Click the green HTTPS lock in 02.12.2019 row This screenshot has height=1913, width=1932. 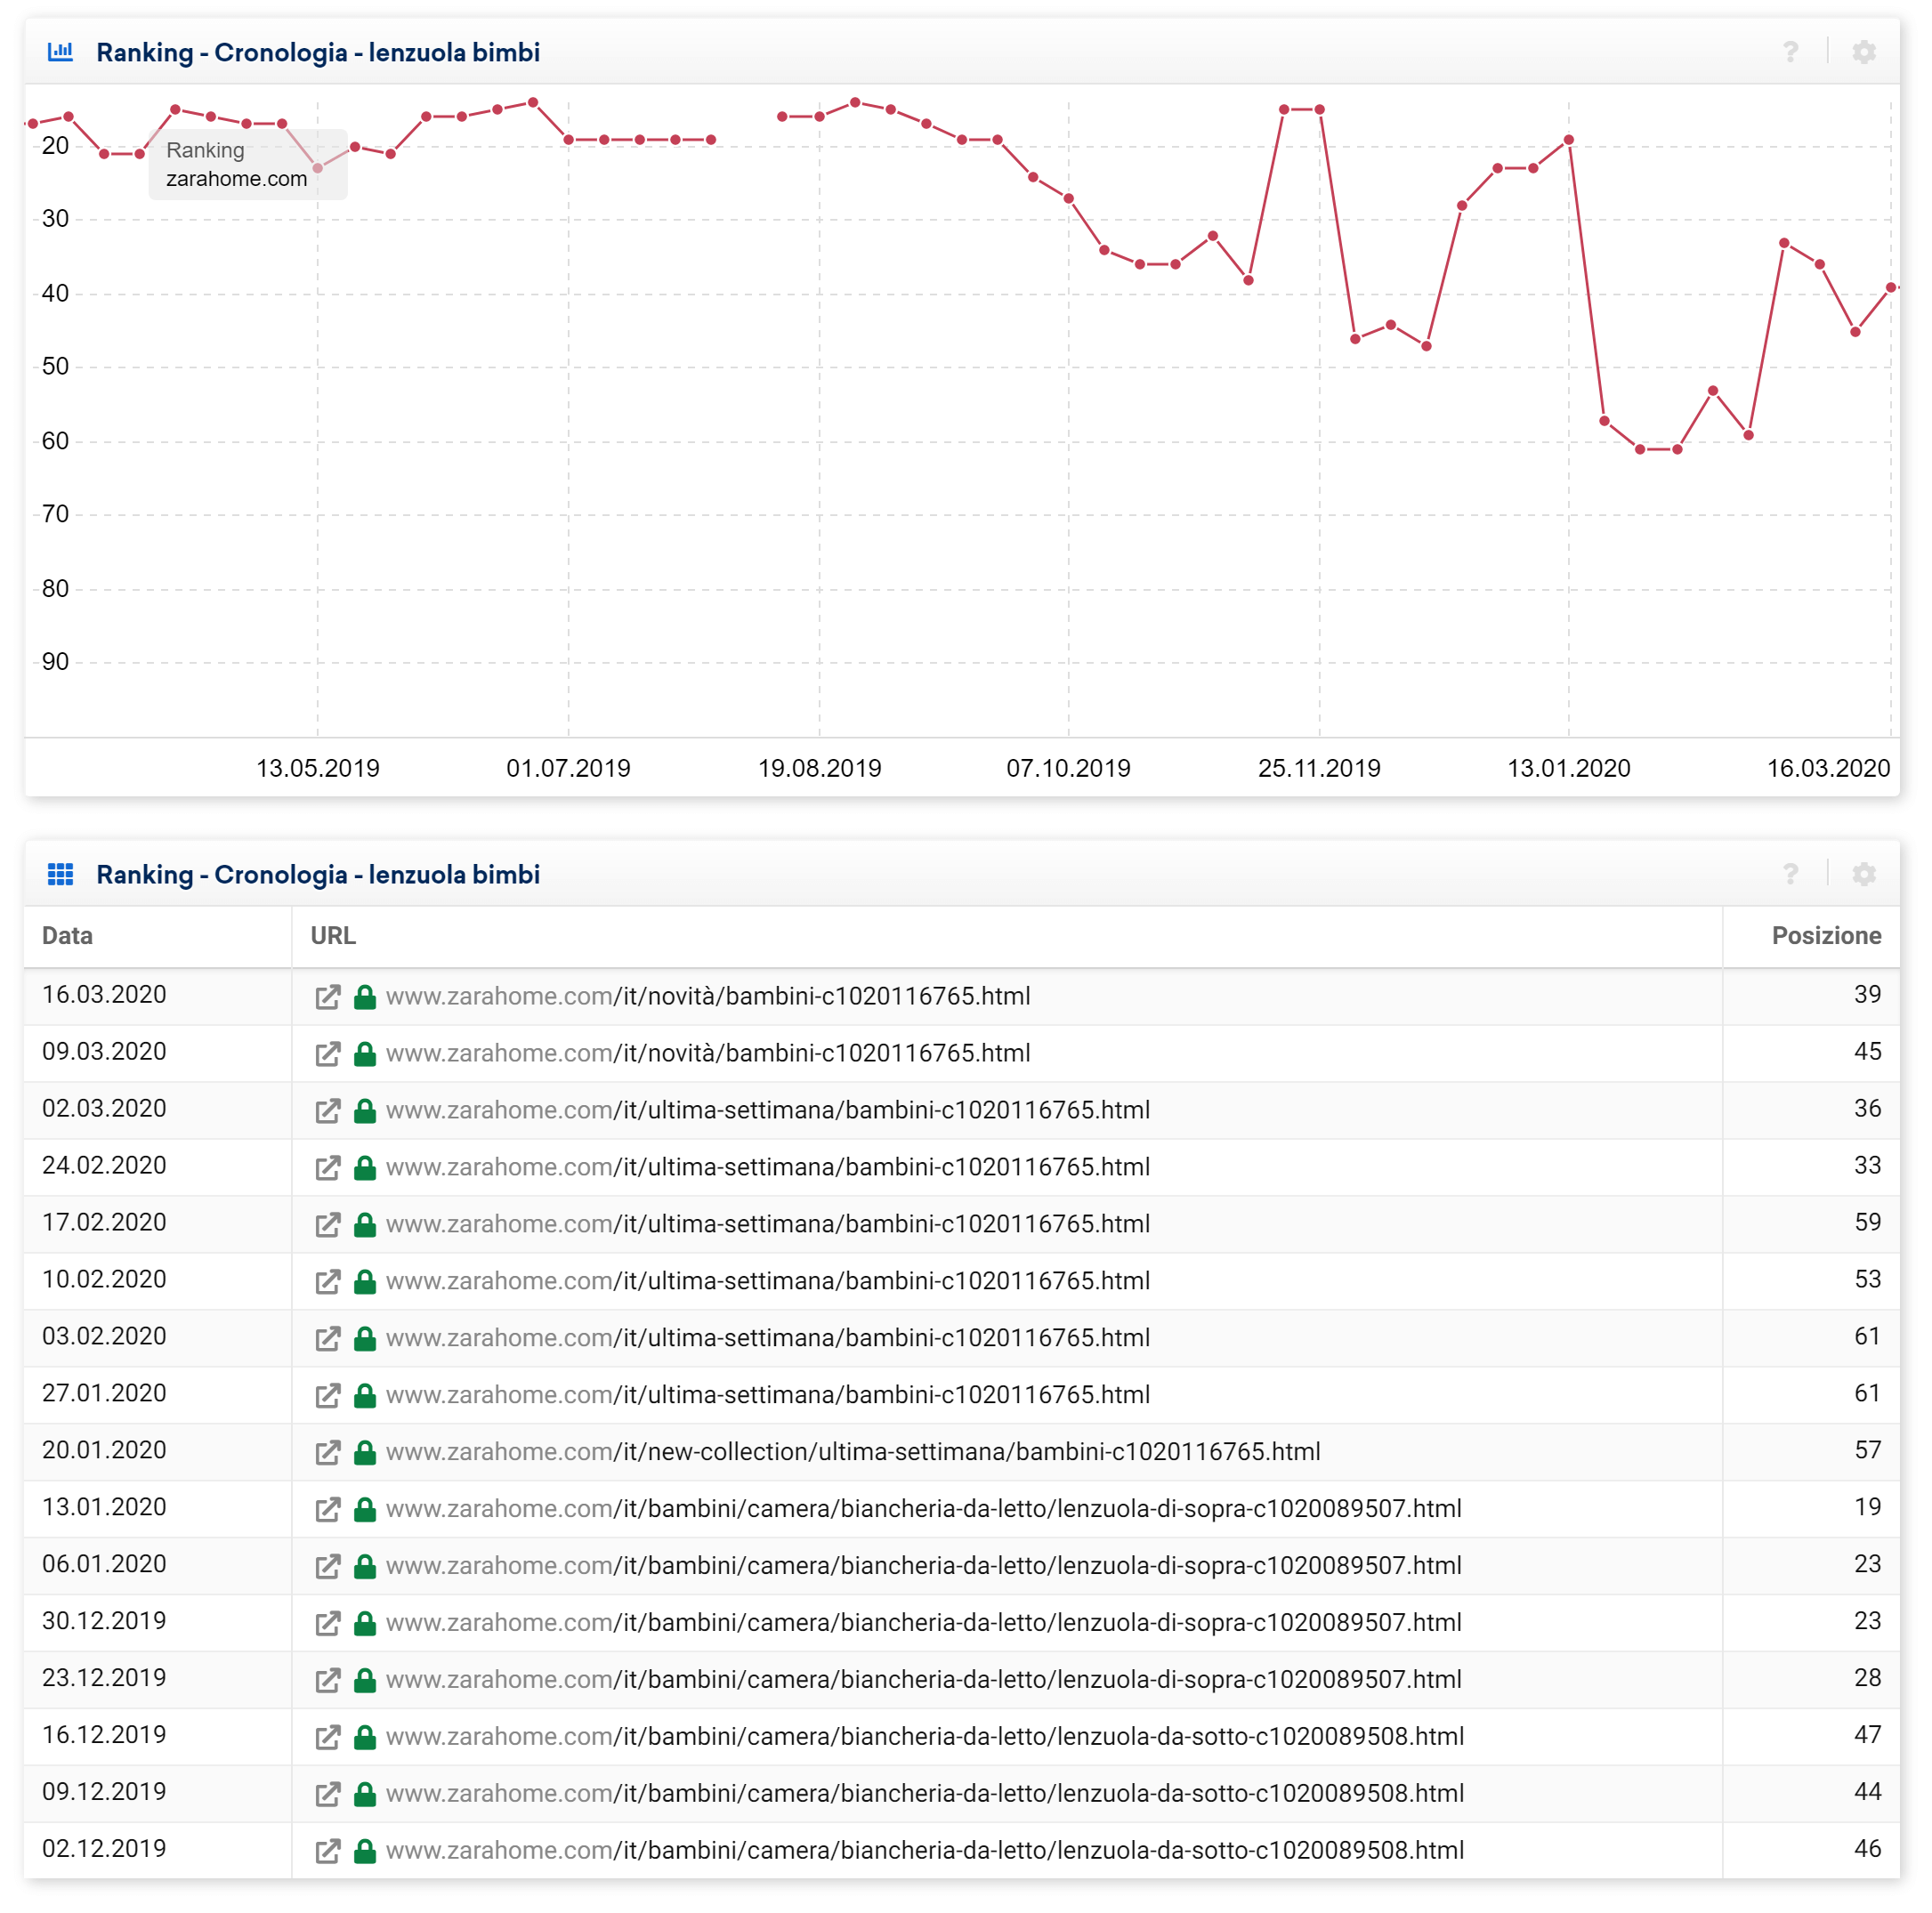click(365, 1851)
